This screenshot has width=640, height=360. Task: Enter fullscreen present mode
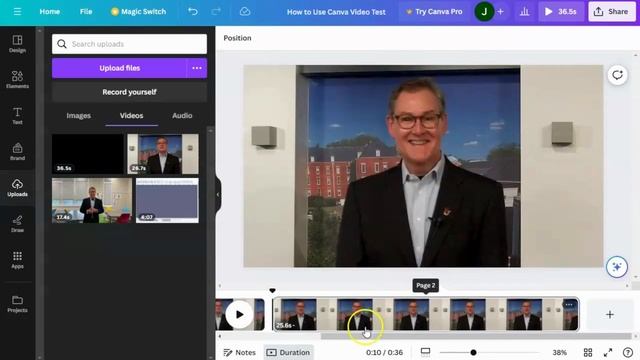608,352
